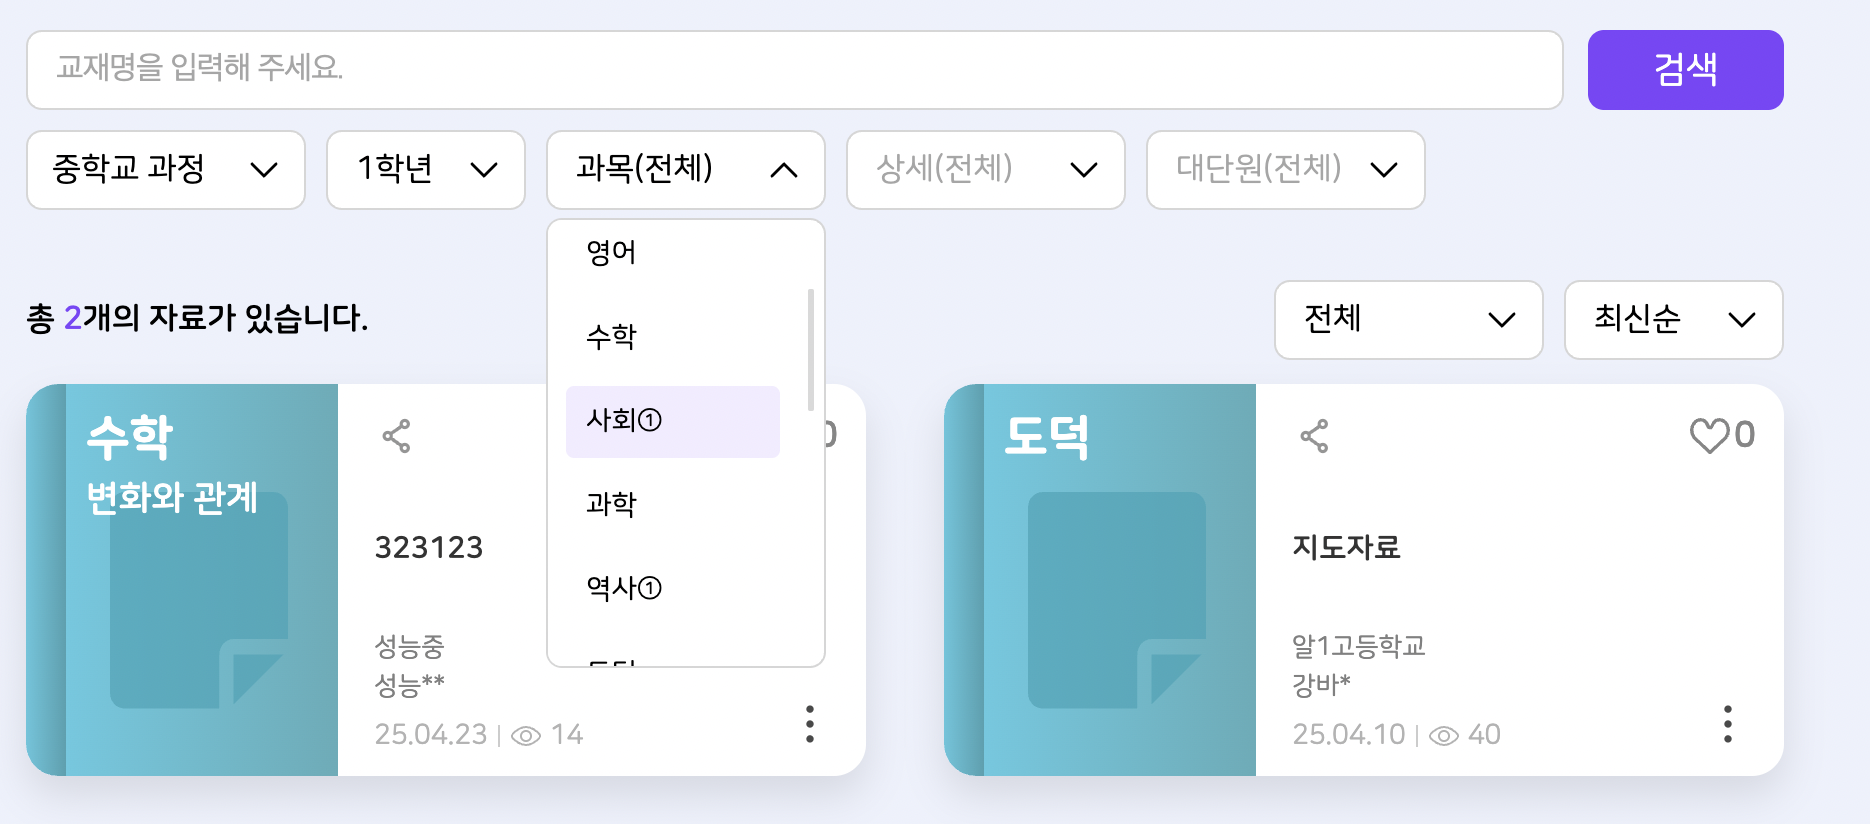Share the 수학 323123 material
This screenshot has height=824, width=1870.
pos(396,436)
